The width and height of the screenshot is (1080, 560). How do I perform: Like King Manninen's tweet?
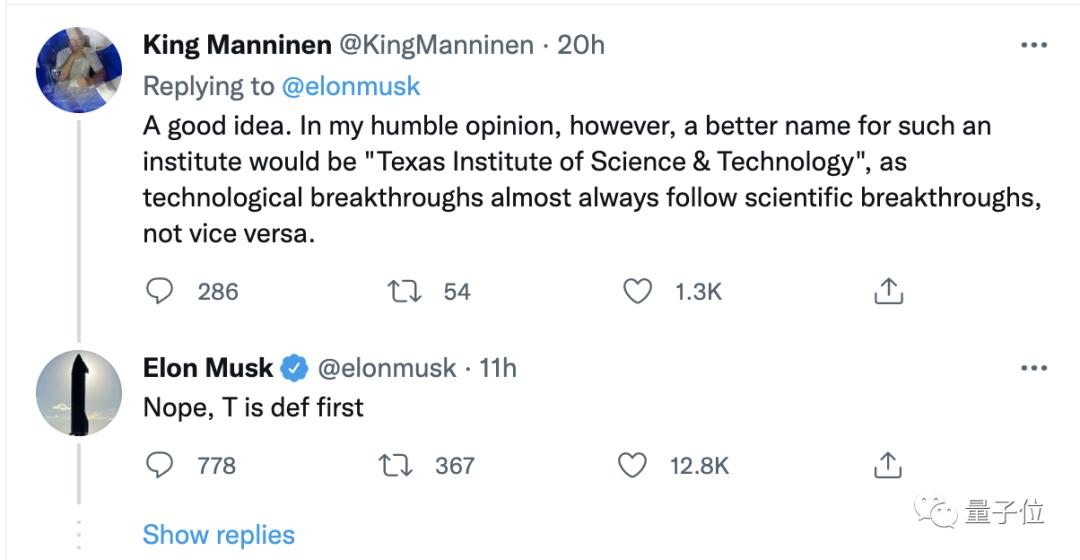click(637, 291)
